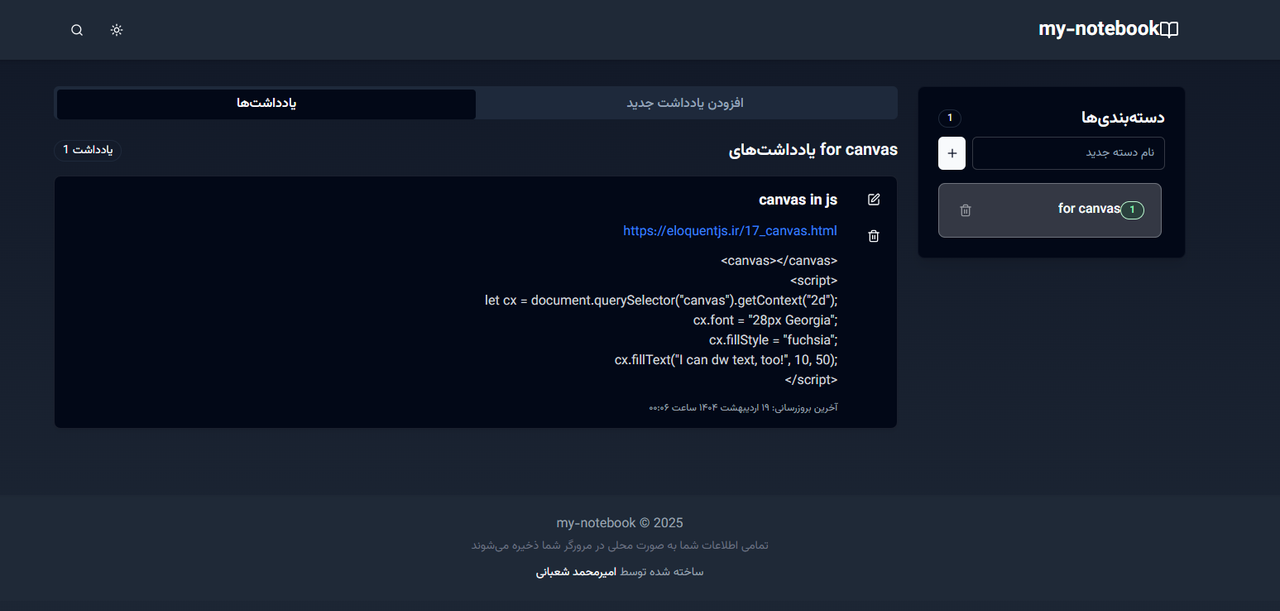Click the یادداشت‌های for canvas heading
This screenshot has width=1280, height=611.
point(813,150)
